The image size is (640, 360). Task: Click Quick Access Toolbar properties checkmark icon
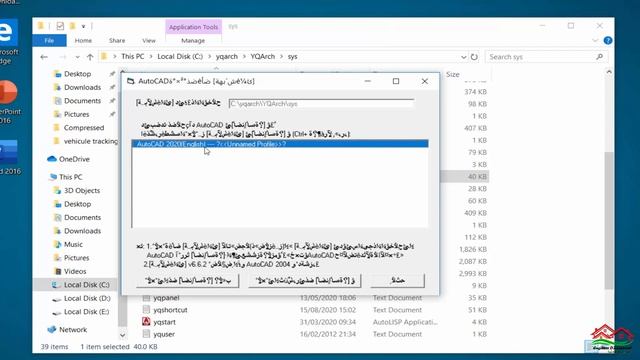coord(60,26)
